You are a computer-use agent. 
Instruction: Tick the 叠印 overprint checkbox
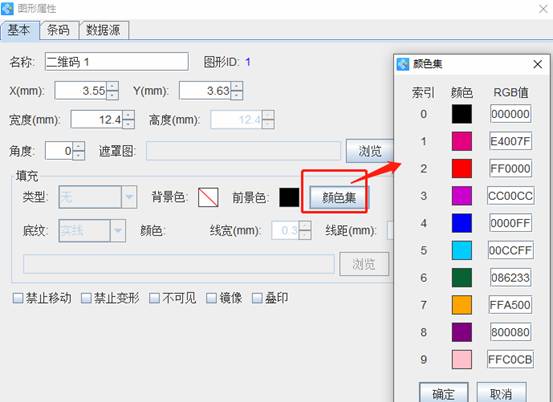(257, 298)
